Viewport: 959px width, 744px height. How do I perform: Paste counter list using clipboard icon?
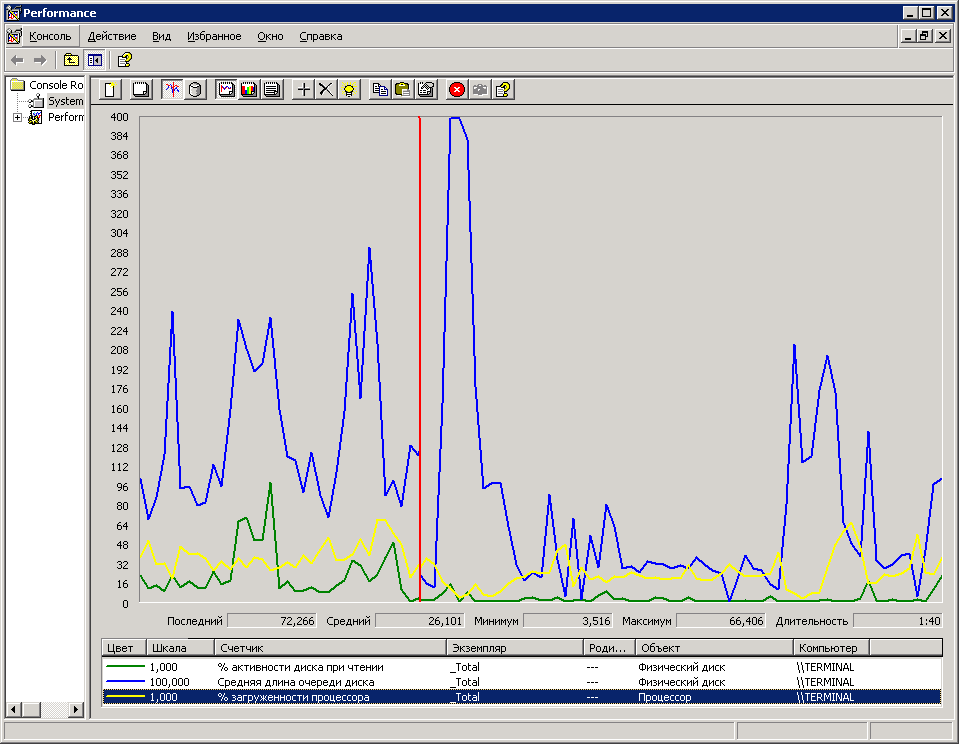click(x=402, y=89)
